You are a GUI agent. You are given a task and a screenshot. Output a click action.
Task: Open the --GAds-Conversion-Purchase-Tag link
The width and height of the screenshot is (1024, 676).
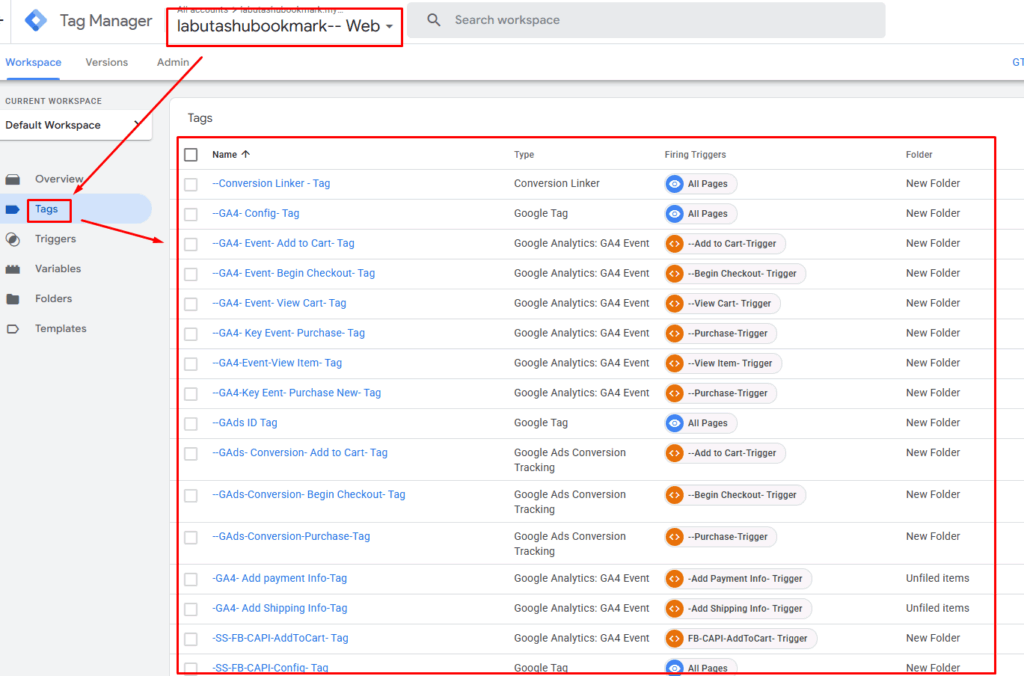(x=291, y=536)
